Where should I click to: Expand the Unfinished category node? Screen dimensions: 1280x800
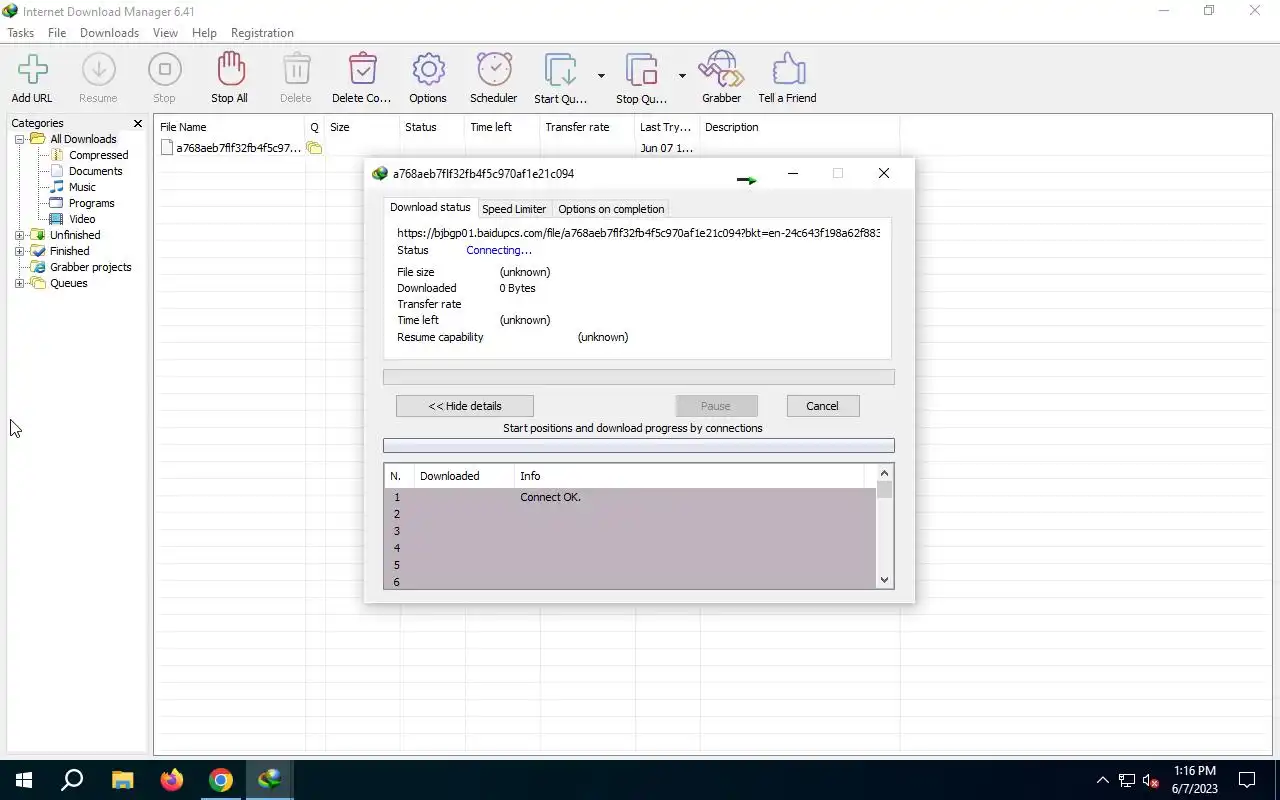(x=19, y=235)
